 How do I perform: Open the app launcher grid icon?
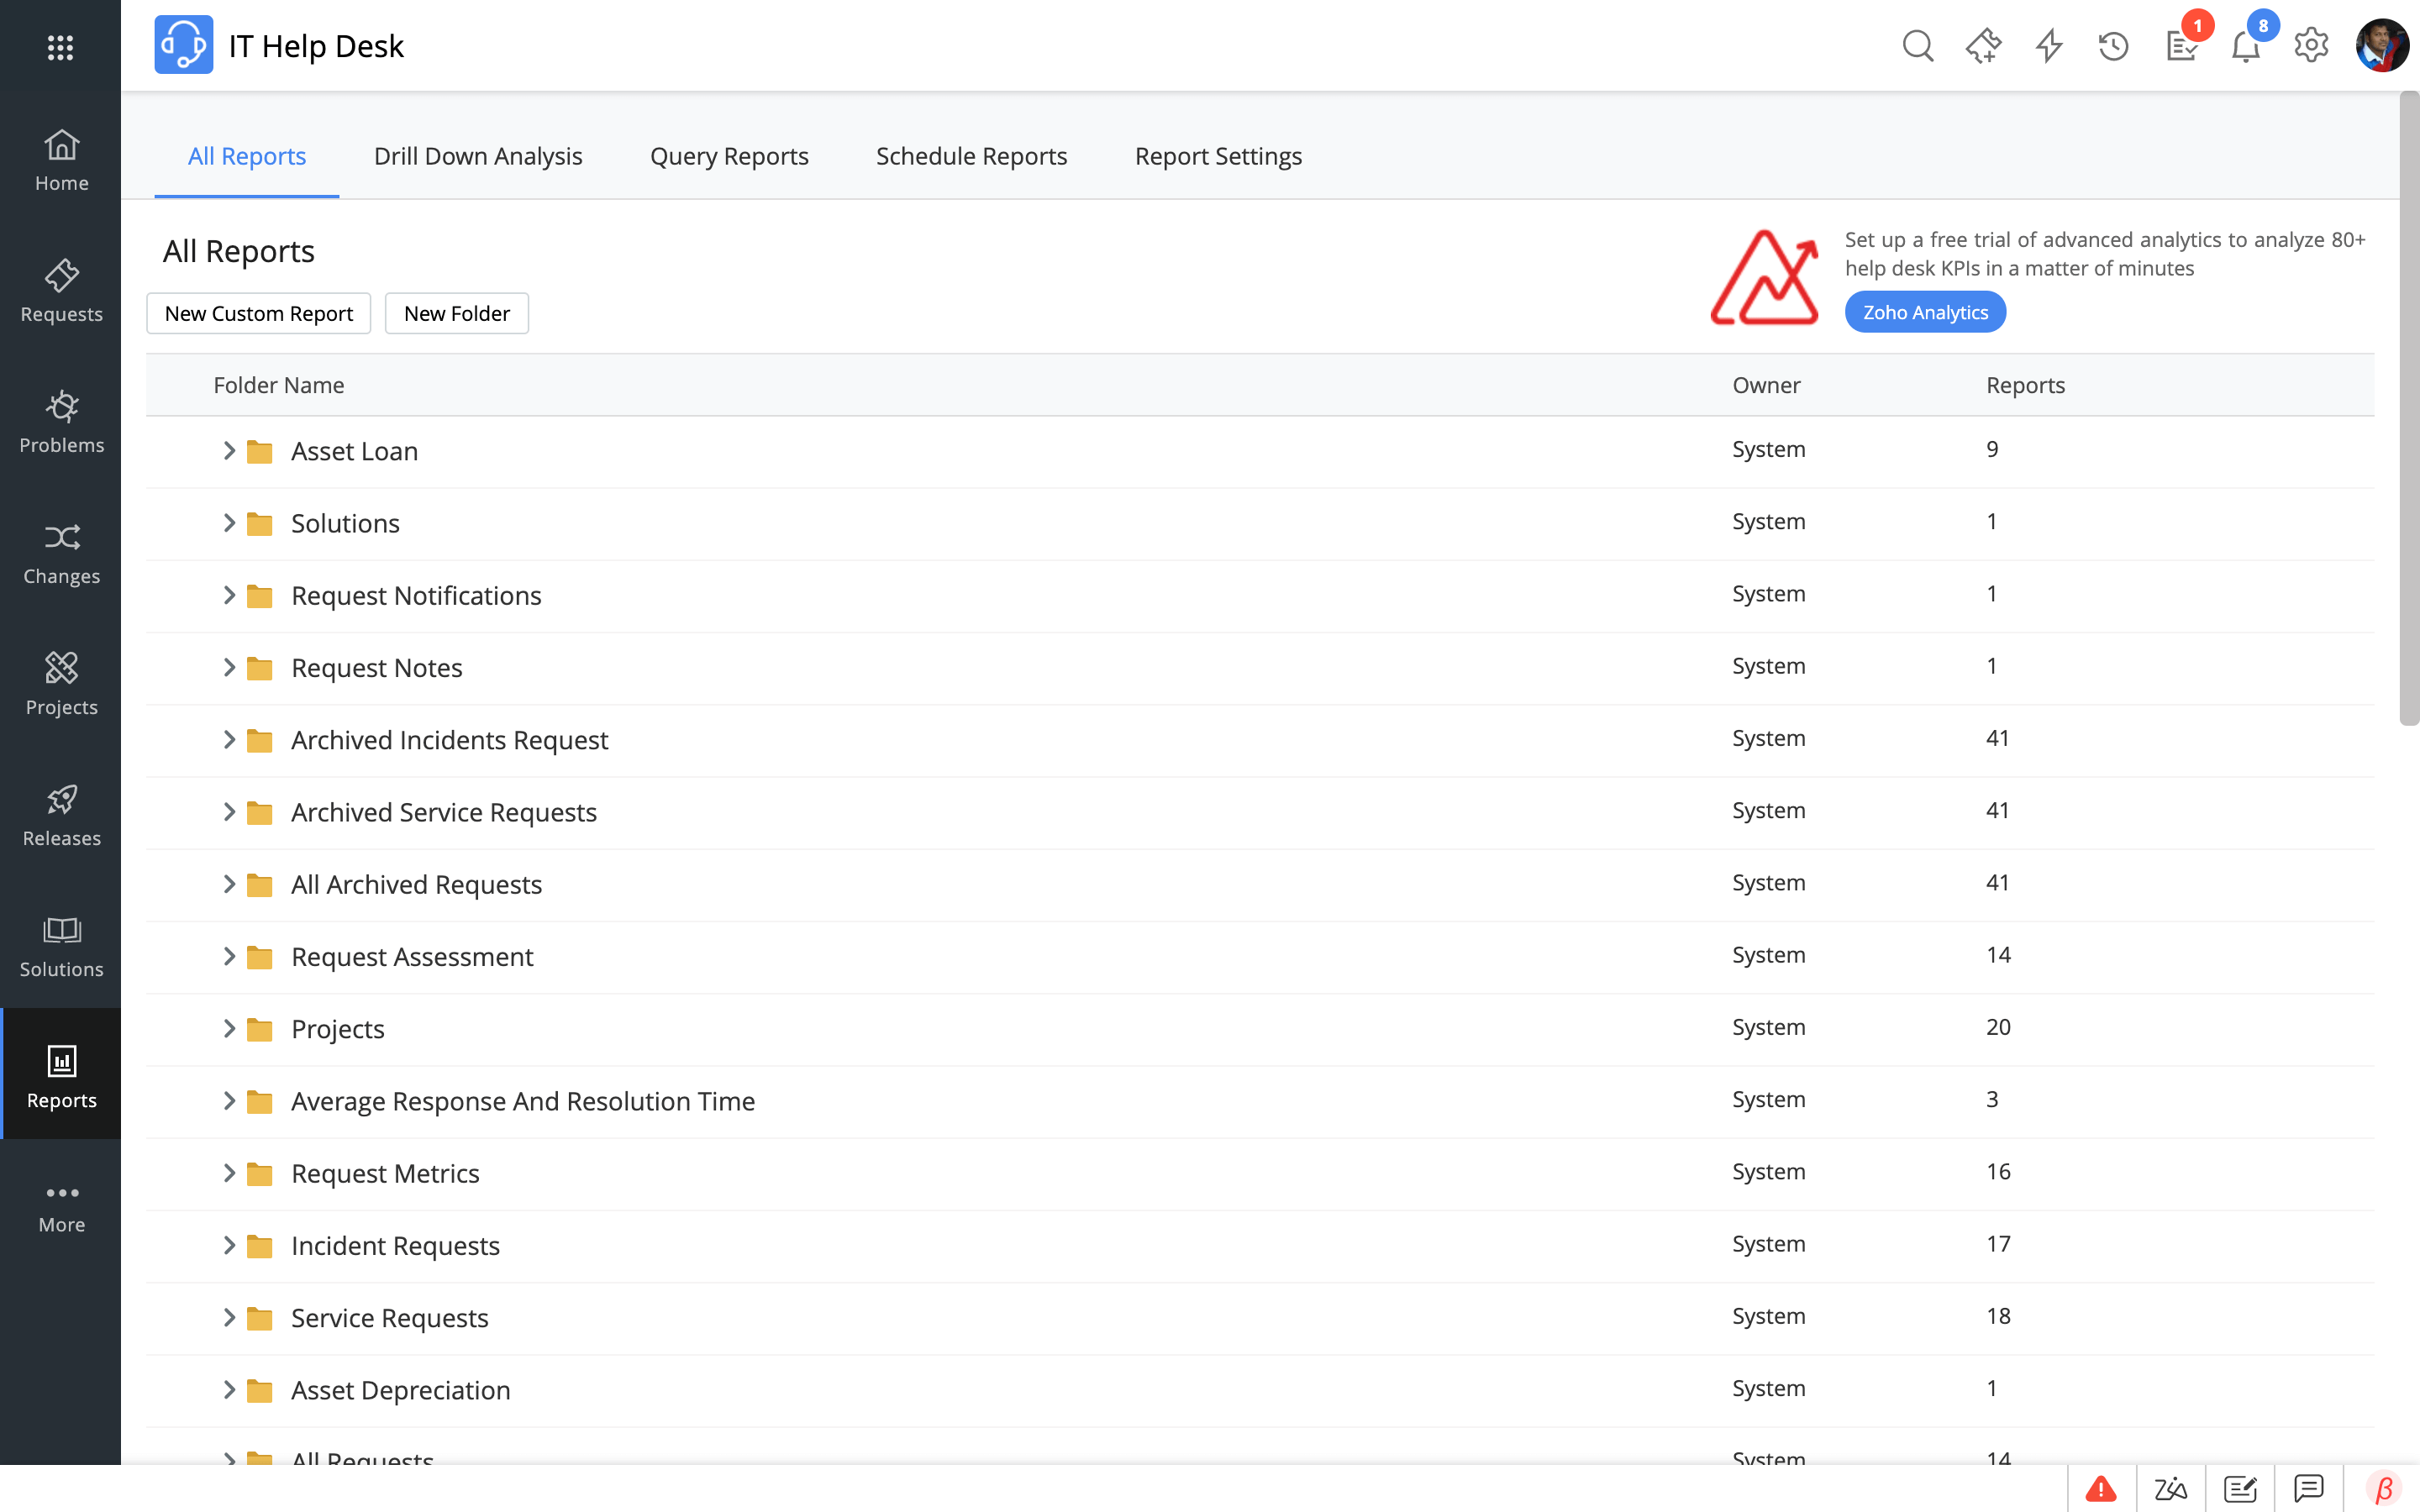[x=60, y=47]
